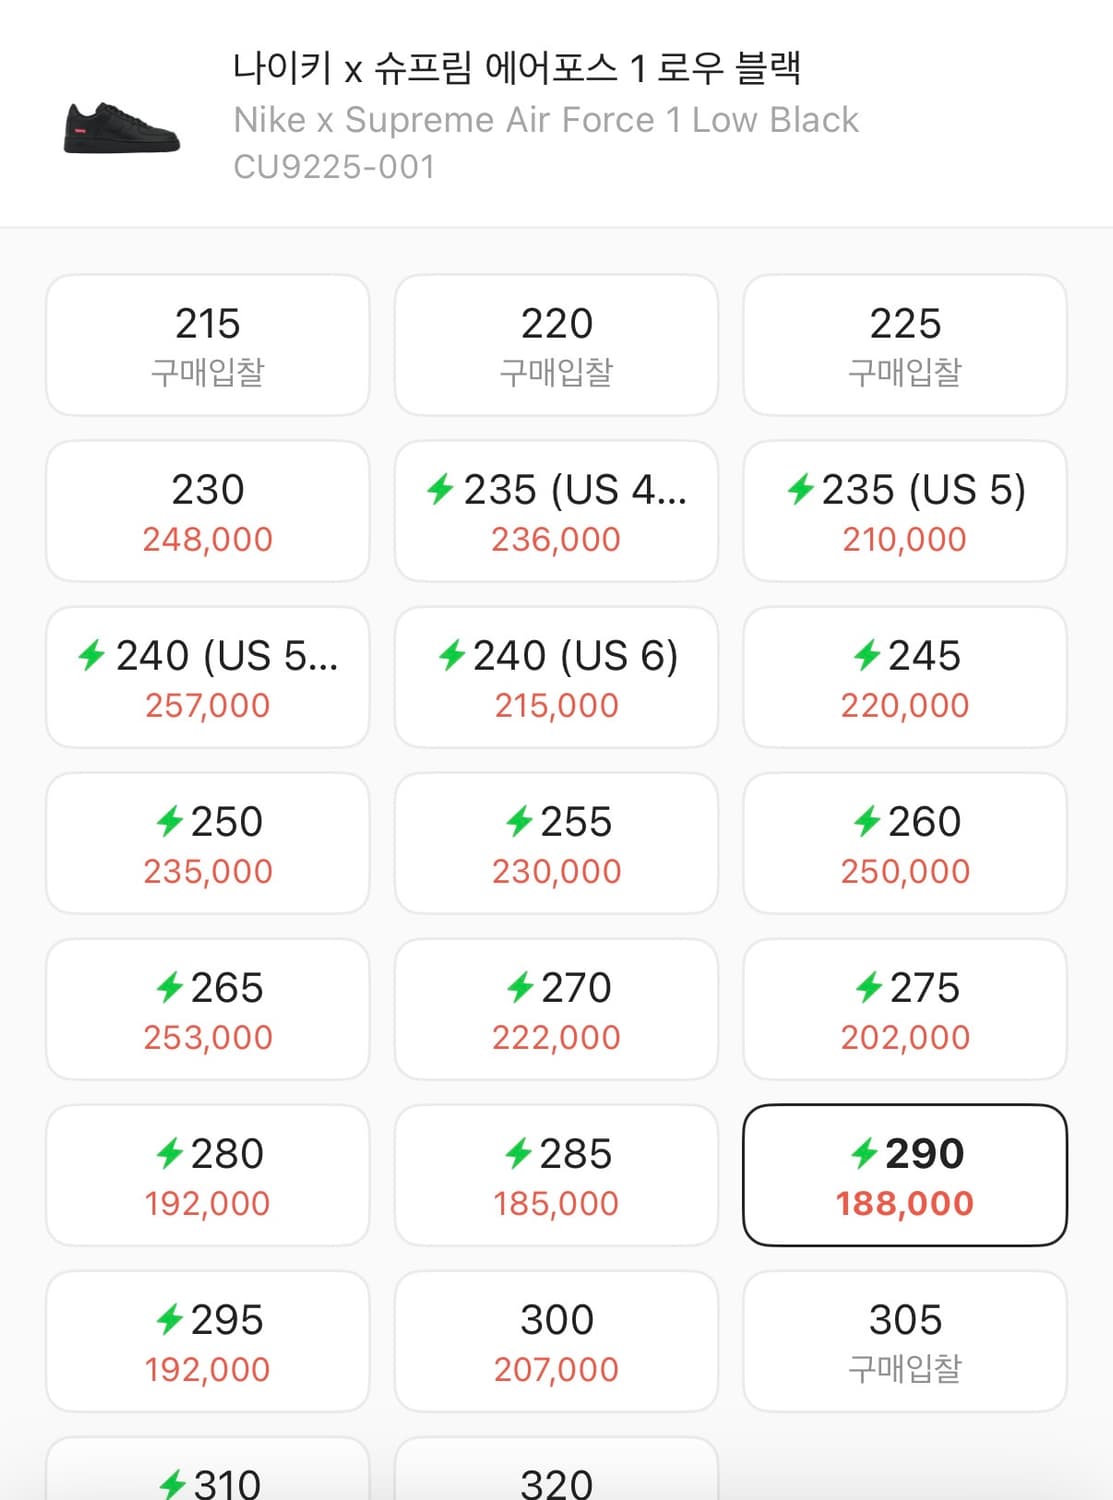Select size 305 bid option
Image resolution: width=1113 pixels, height=1500 pixels.
(x=904, y=1341)
